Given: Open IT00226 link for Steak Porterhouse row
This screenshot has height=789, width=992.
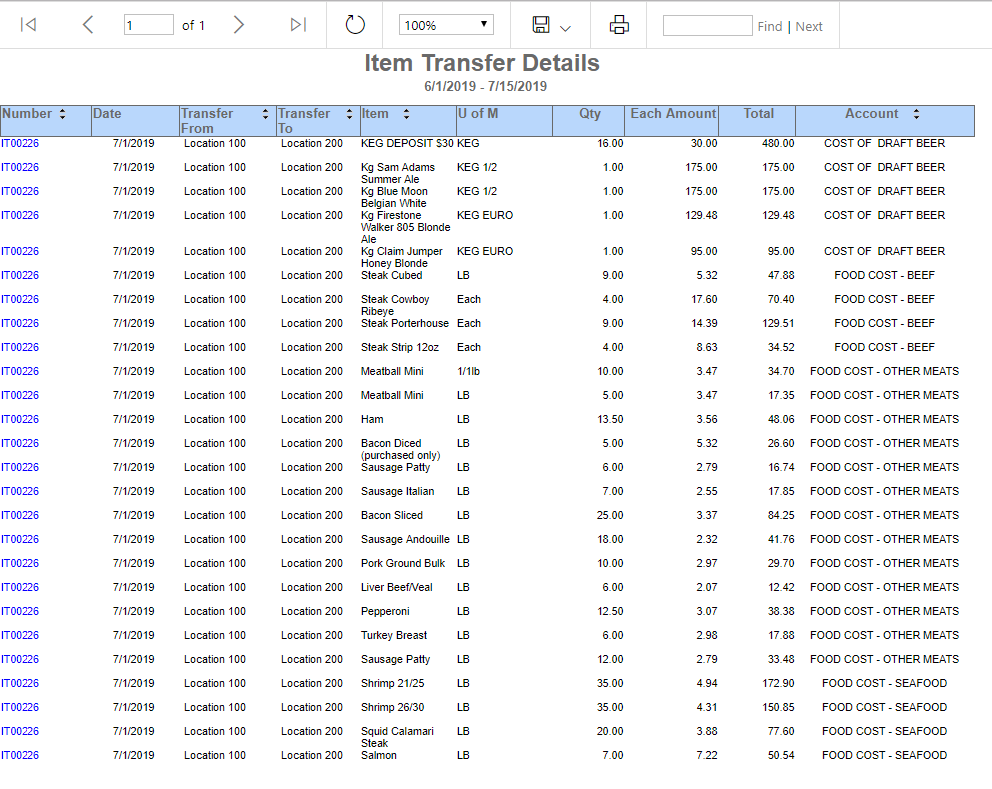Looking at the screenshot, I should click(x=20, y=324).
